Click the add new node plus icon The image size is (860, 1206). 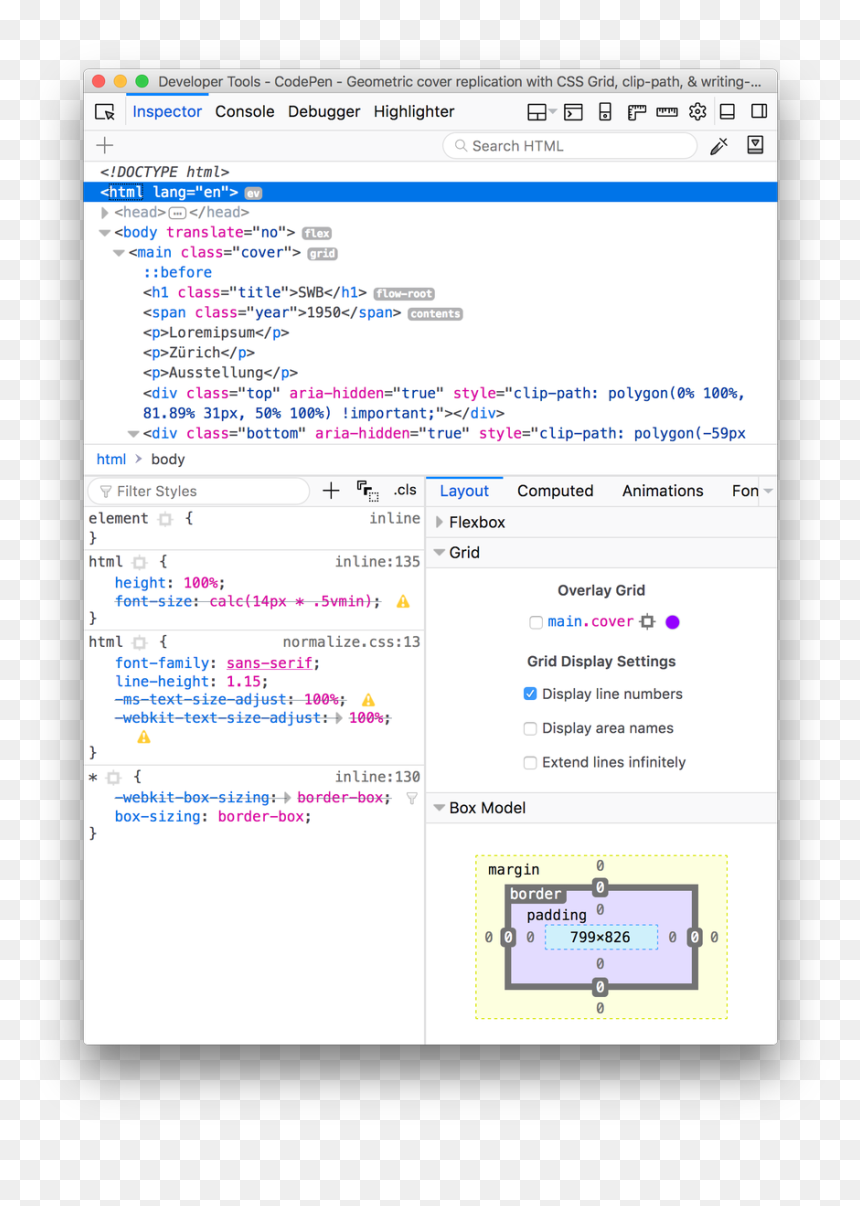click(x=105, y=146)
